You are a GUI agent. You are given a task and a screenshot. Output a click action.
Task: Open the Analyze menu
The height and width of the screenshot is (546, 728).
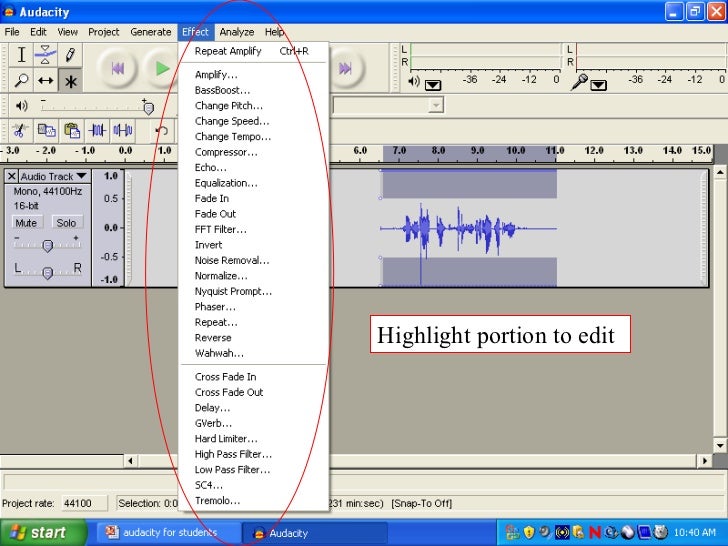237,32
